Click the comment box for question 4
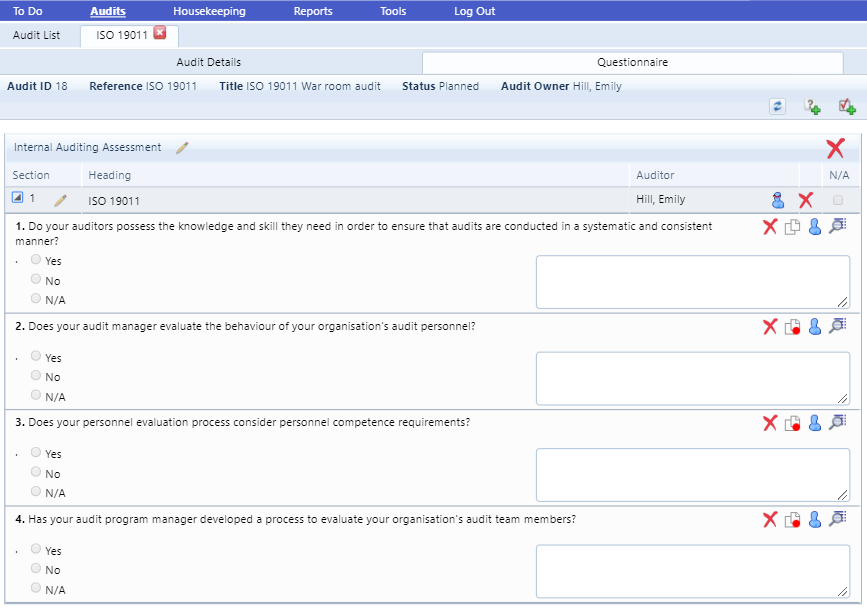Viewport: 867px width, 610px height. pos(693,571)
